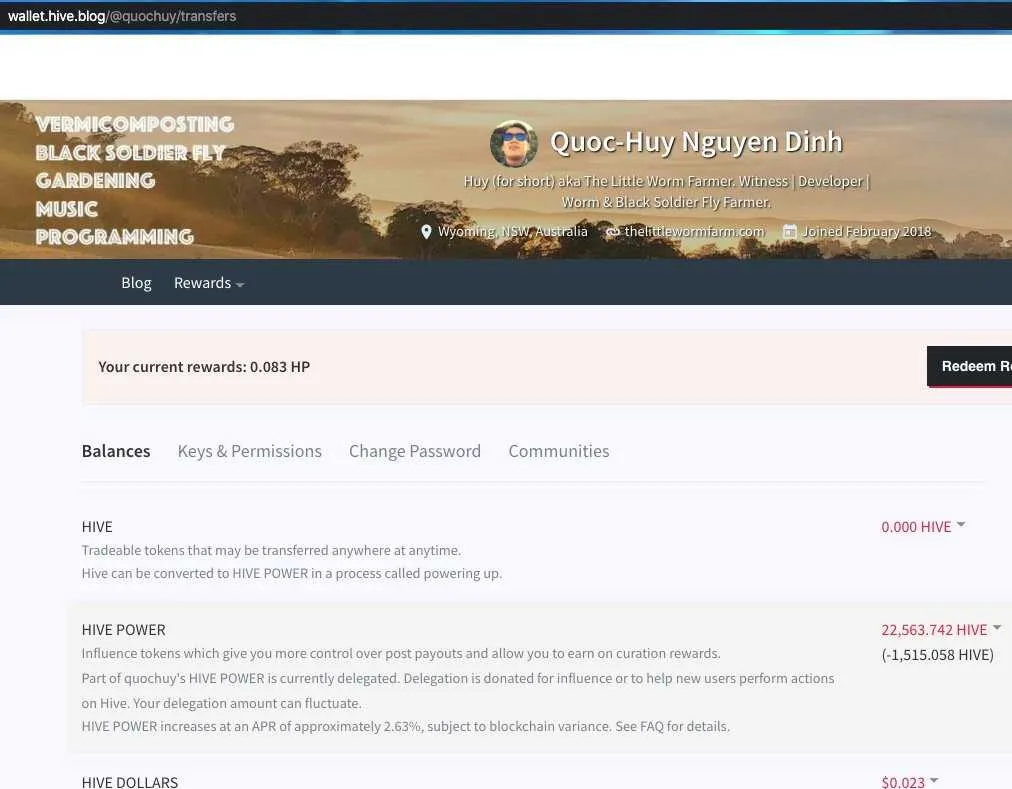The image size is (1012, 789).
Task: Click the 'APR of approximately 2.63%' line
Action: pyautogui.click(x=405, y=726)
